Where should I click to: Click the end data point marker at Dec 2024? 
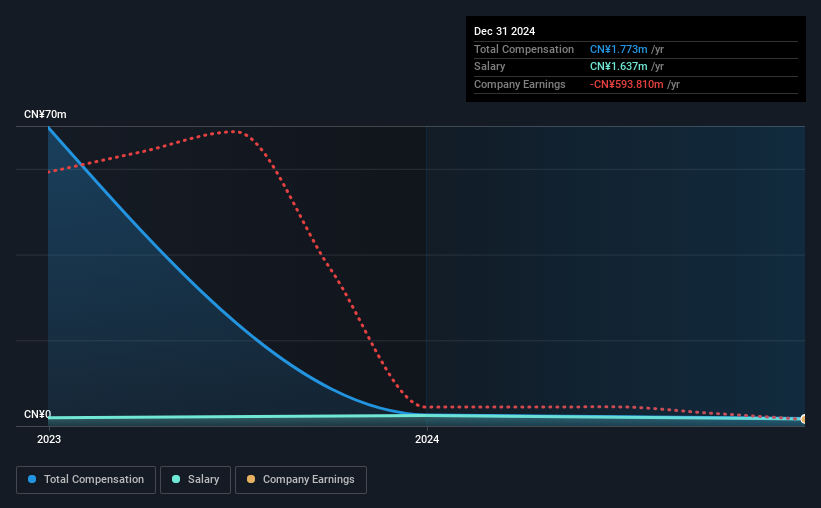click(x=804, y=419)
